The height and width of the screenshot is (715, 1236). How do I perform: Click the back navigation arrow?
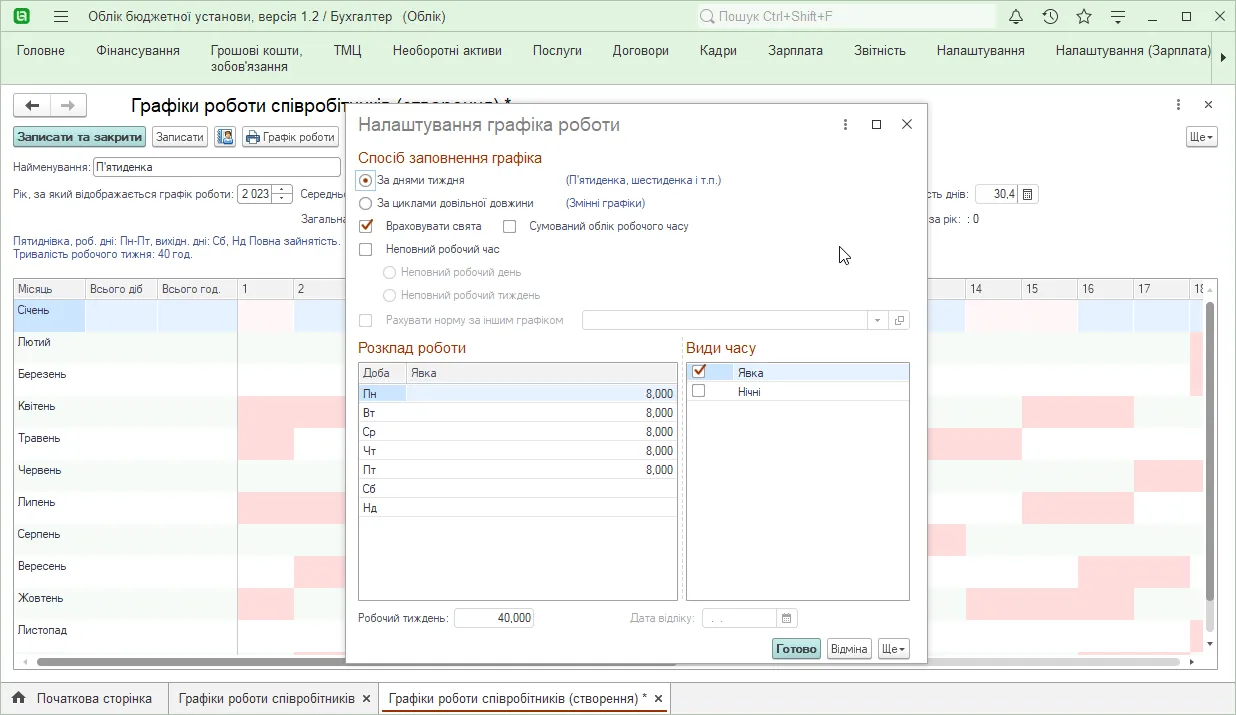coord(32,105)
